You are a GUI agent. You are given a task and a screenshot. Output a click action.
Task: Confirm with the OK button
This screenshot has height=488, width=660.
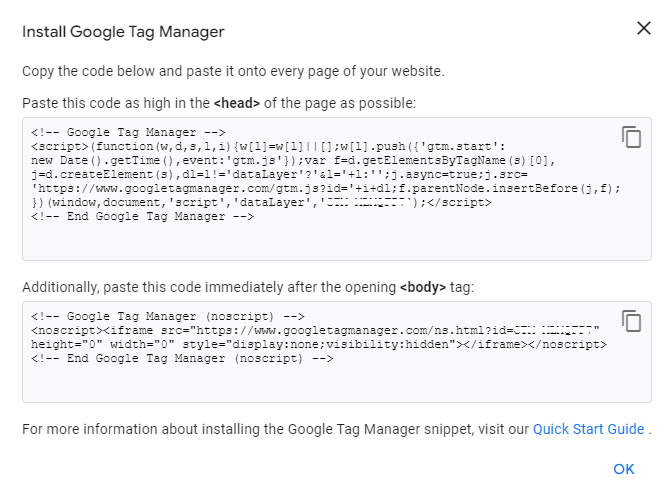(623, 469)
